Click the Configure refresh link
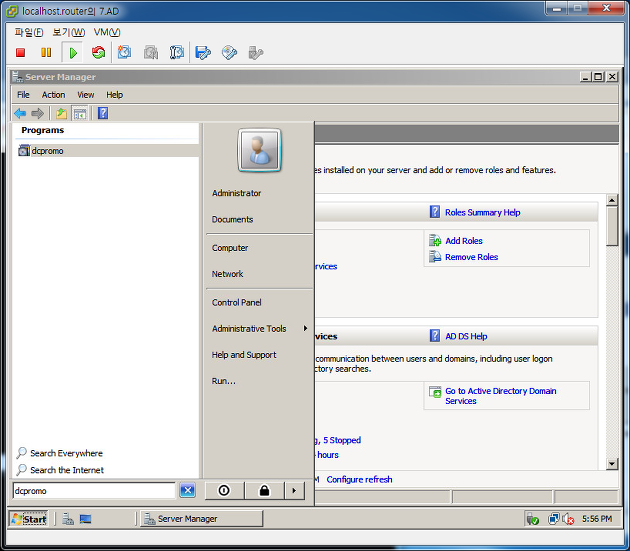This screenshot has width=630, height=551. [x=359, y=479]
